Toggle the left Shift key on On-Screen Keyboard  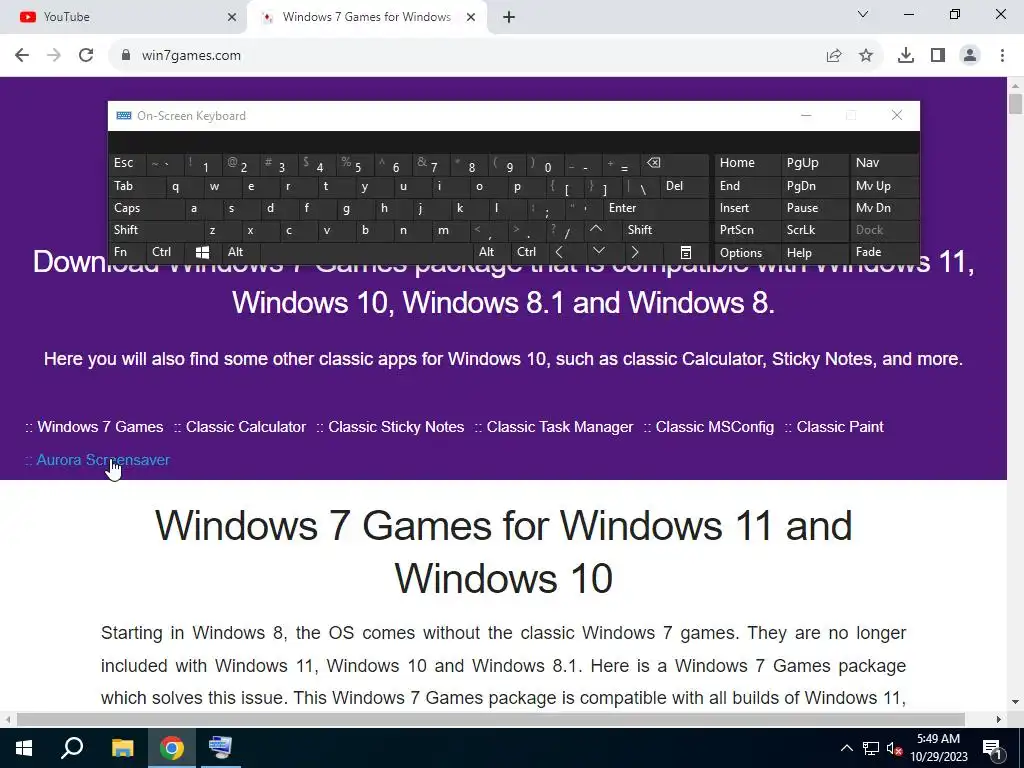(x=154, y=230)
